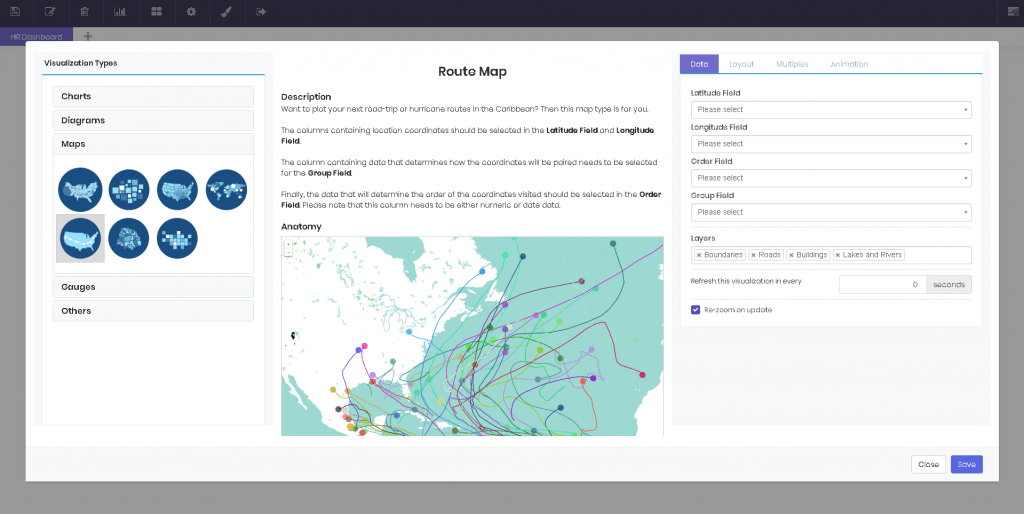Screen dimensions: 1024x514
Task: Expand the Gauges category
Action: pyautogui.click(x=153, y=287)
